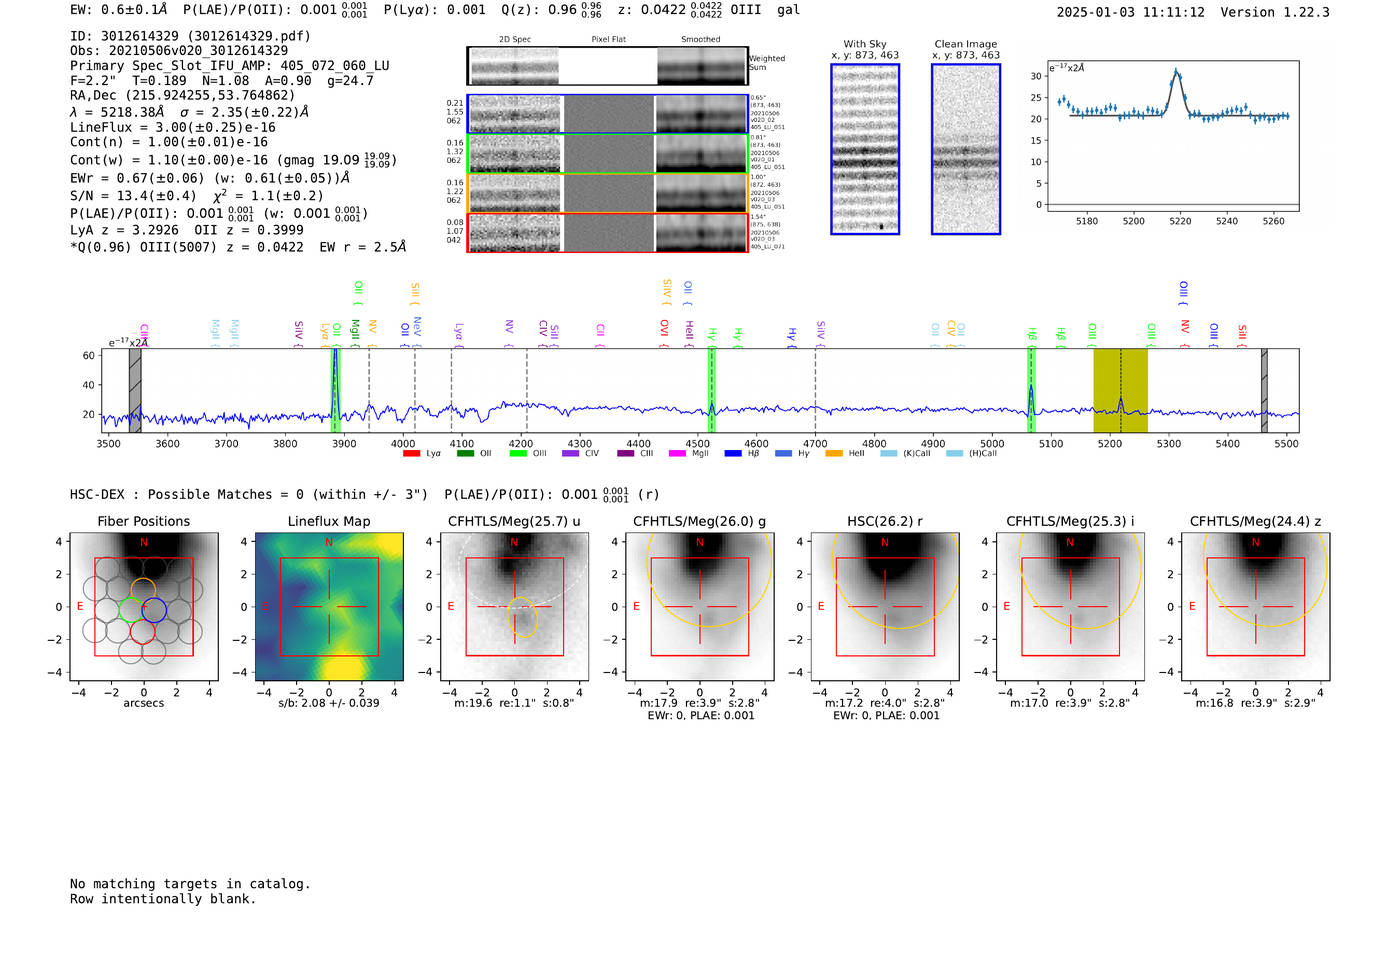Open the Lineflux Map image
1400x953 pixels.
(329, 606)
